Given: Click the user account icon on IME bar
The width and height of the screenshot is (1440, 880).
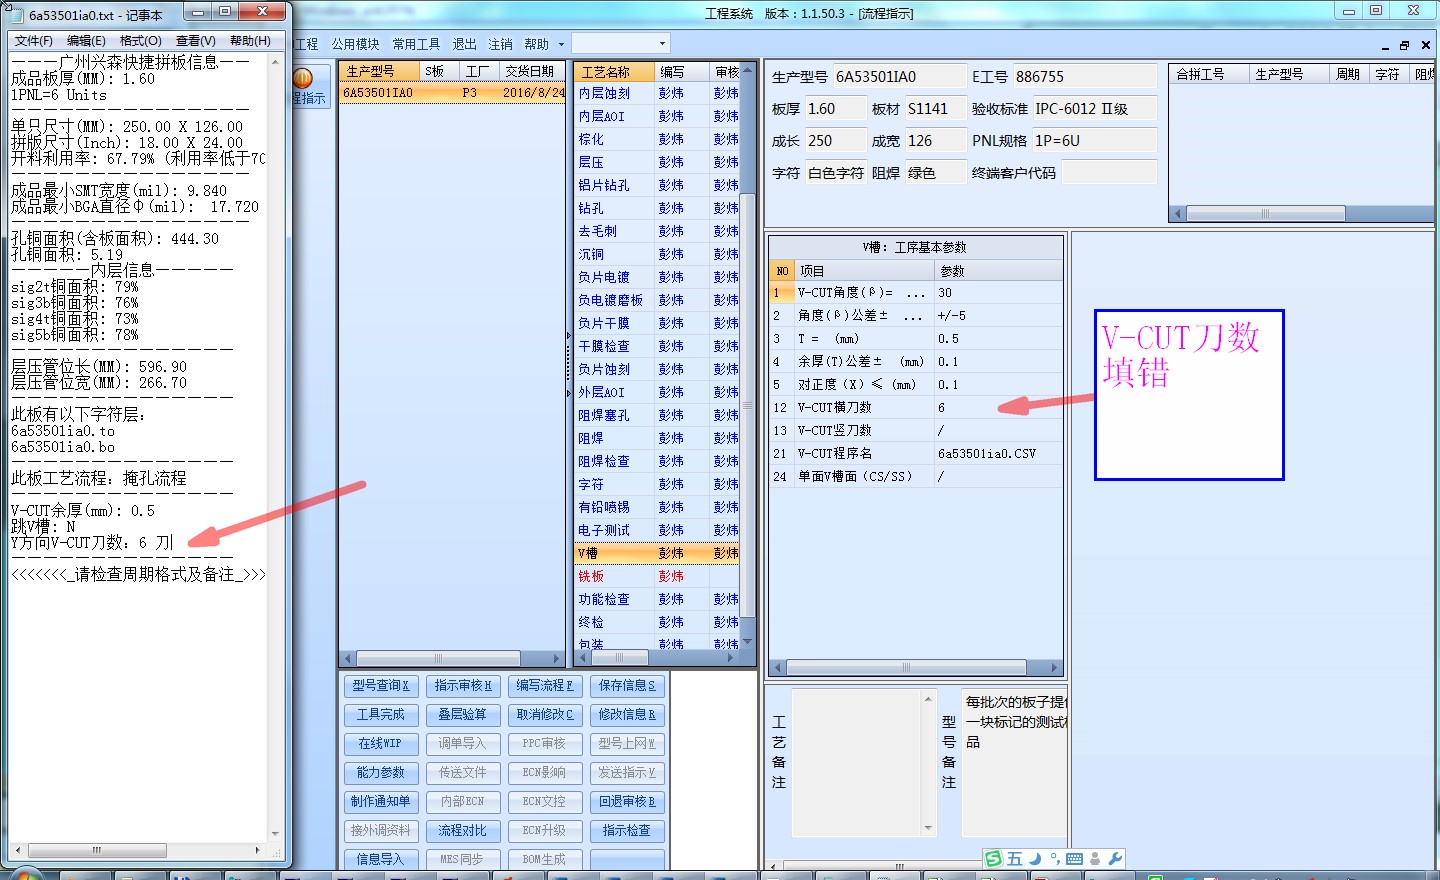Looking at the screenshot, I should (1095, 859).
